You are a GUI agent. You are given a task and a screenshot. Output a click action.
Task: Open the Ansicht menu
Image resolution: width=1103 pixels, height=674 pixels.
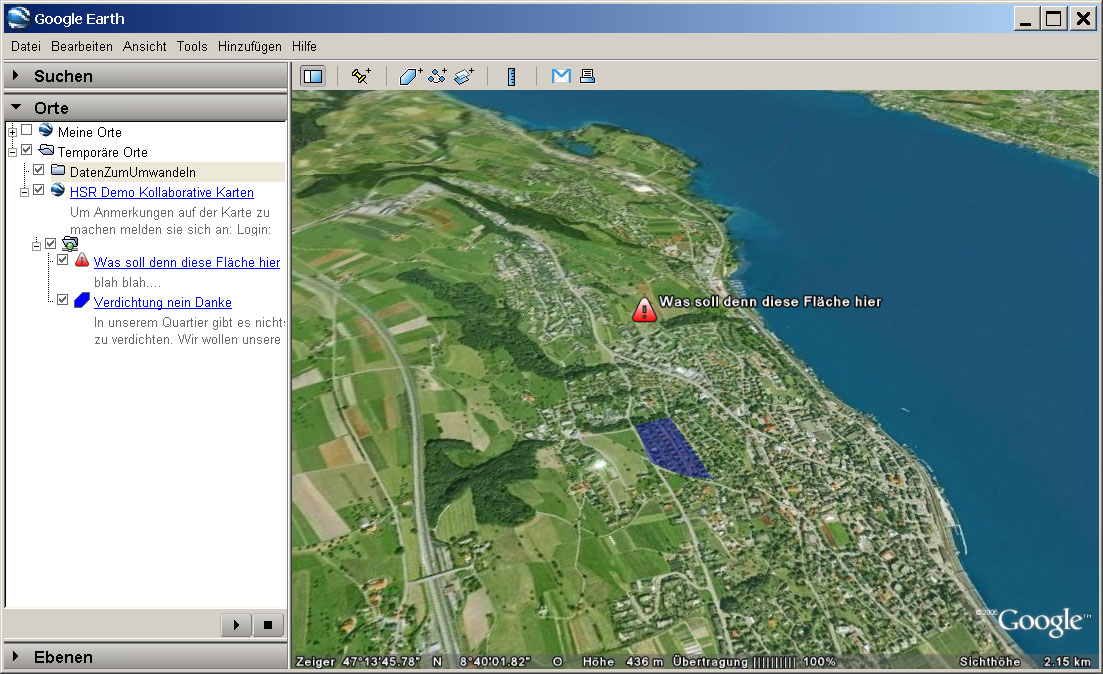145,46
